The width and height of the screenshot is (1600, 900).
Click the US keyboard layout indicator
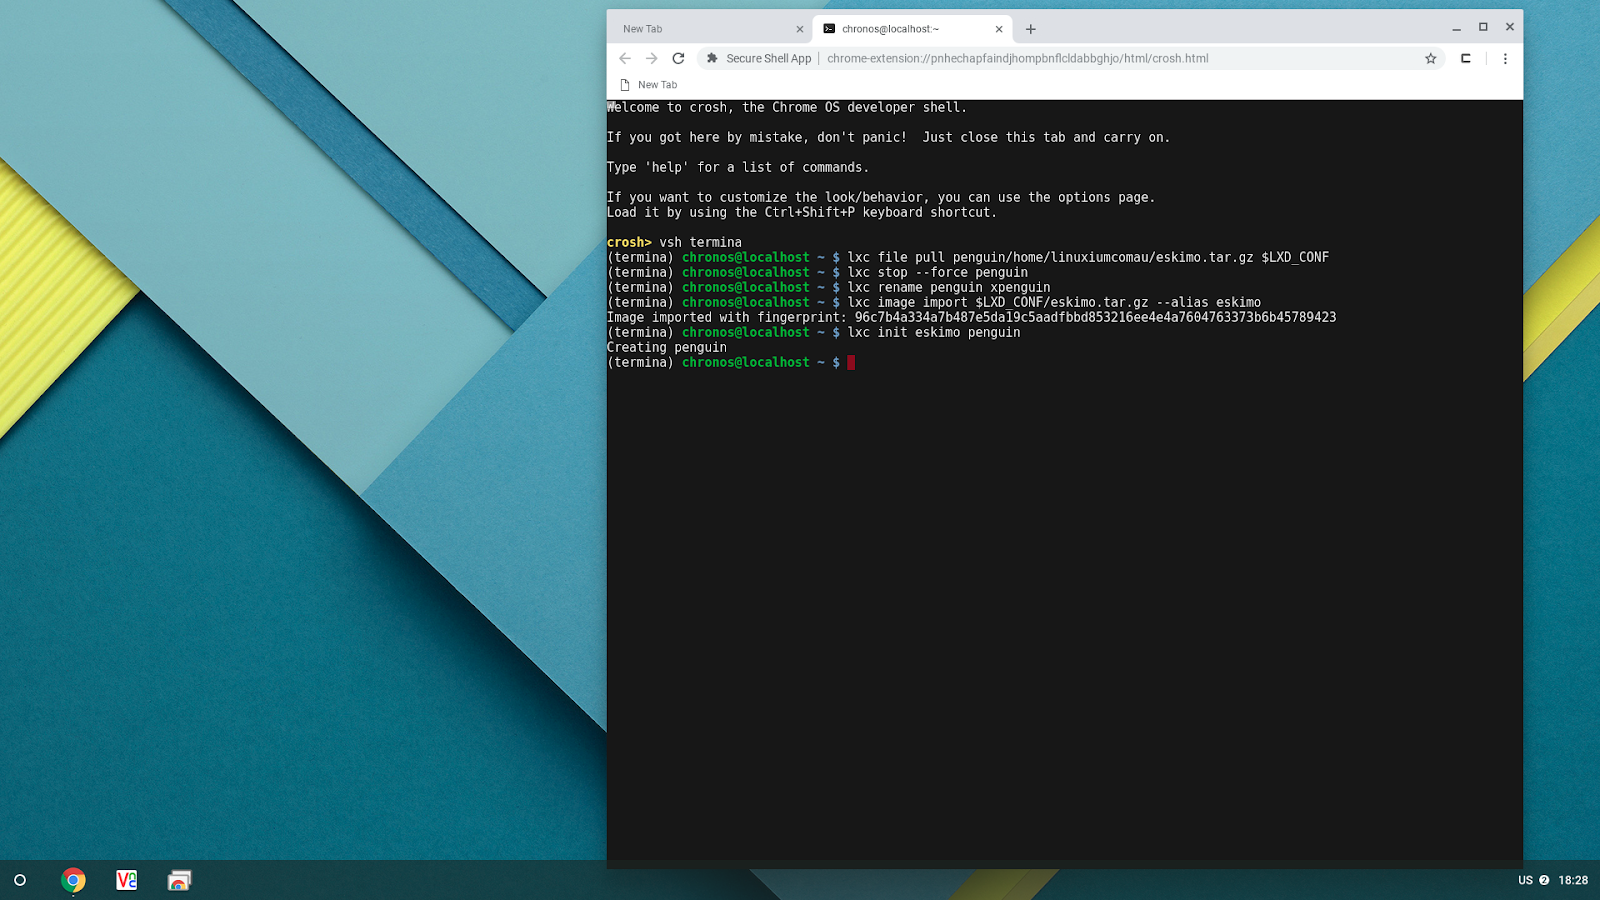pos(1525,880)
